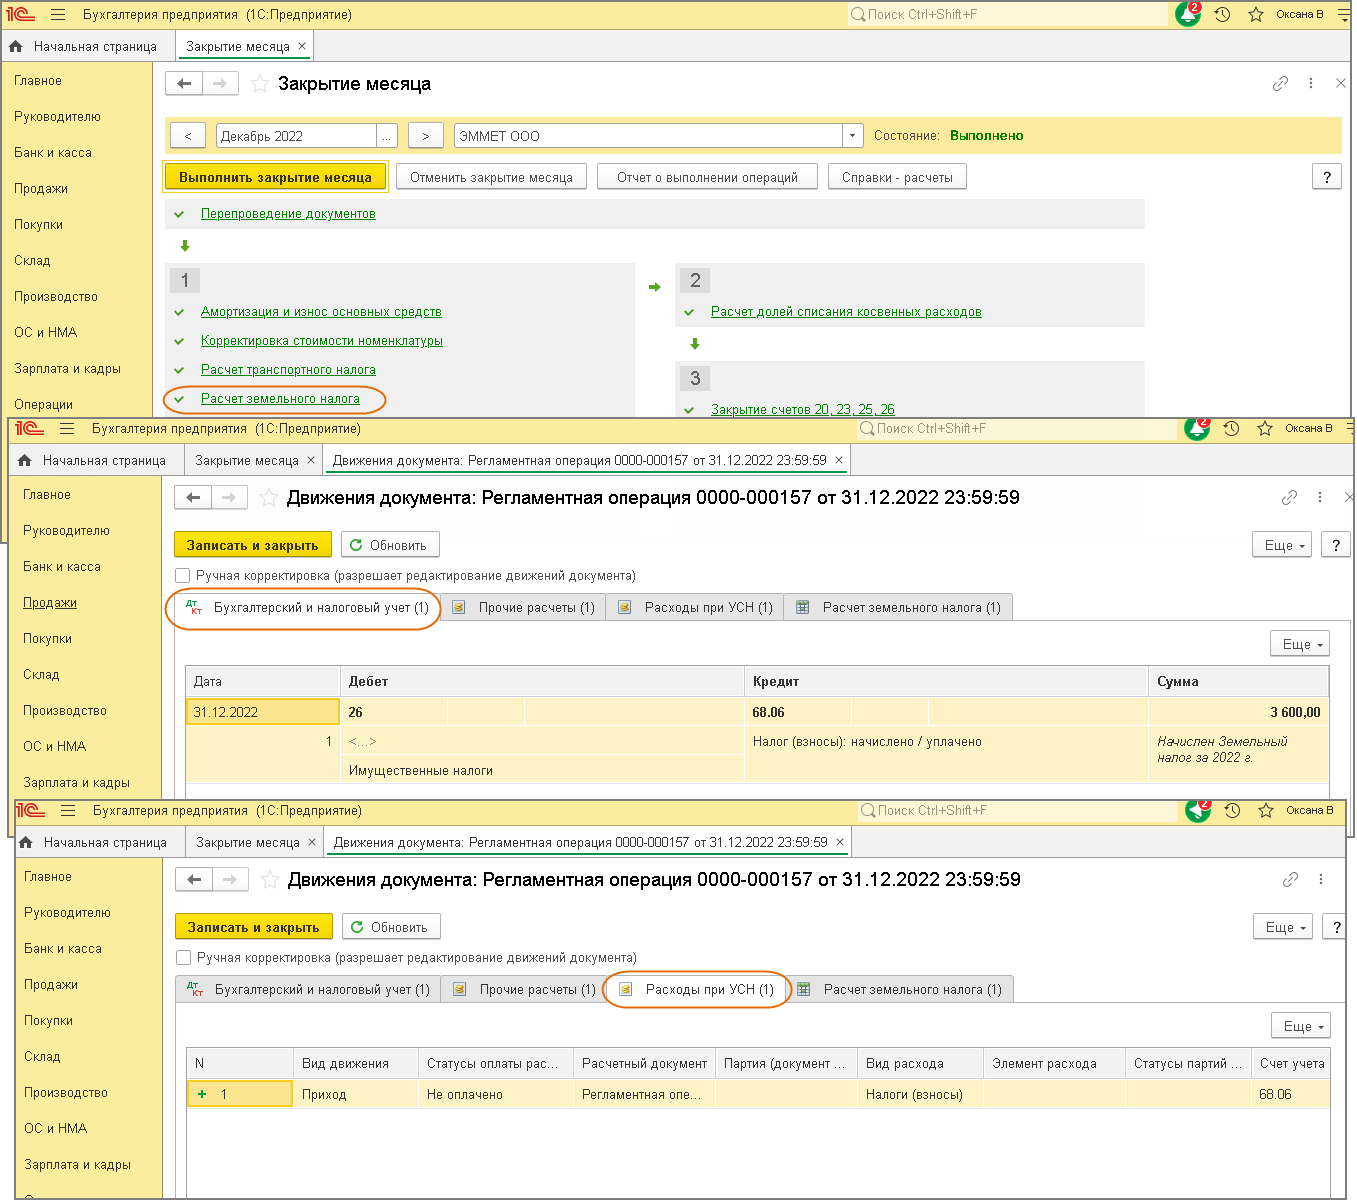
Task: Click the Выполнить закрытие месяца button
Action: pos(275,177)
